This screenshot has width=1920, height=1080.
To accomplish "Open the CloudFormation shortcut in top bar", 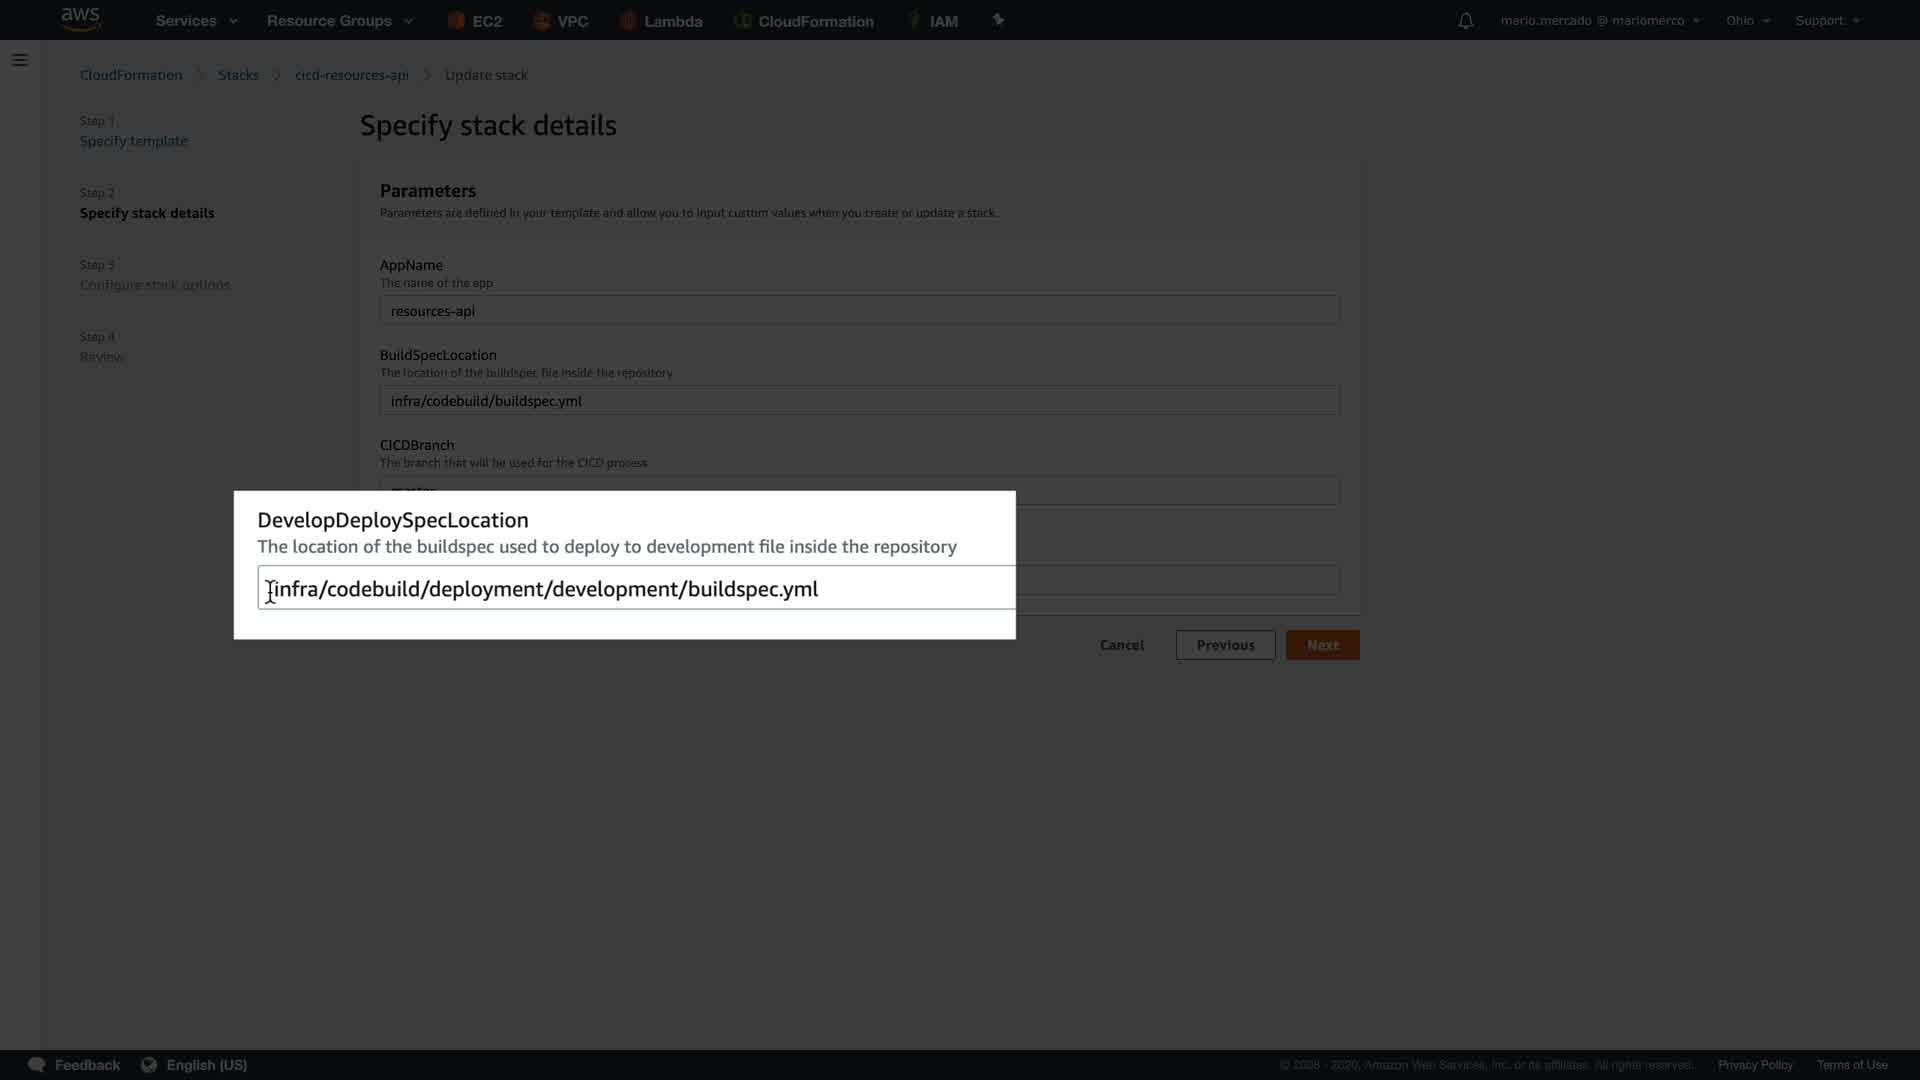I will click(x=803, y=21).
